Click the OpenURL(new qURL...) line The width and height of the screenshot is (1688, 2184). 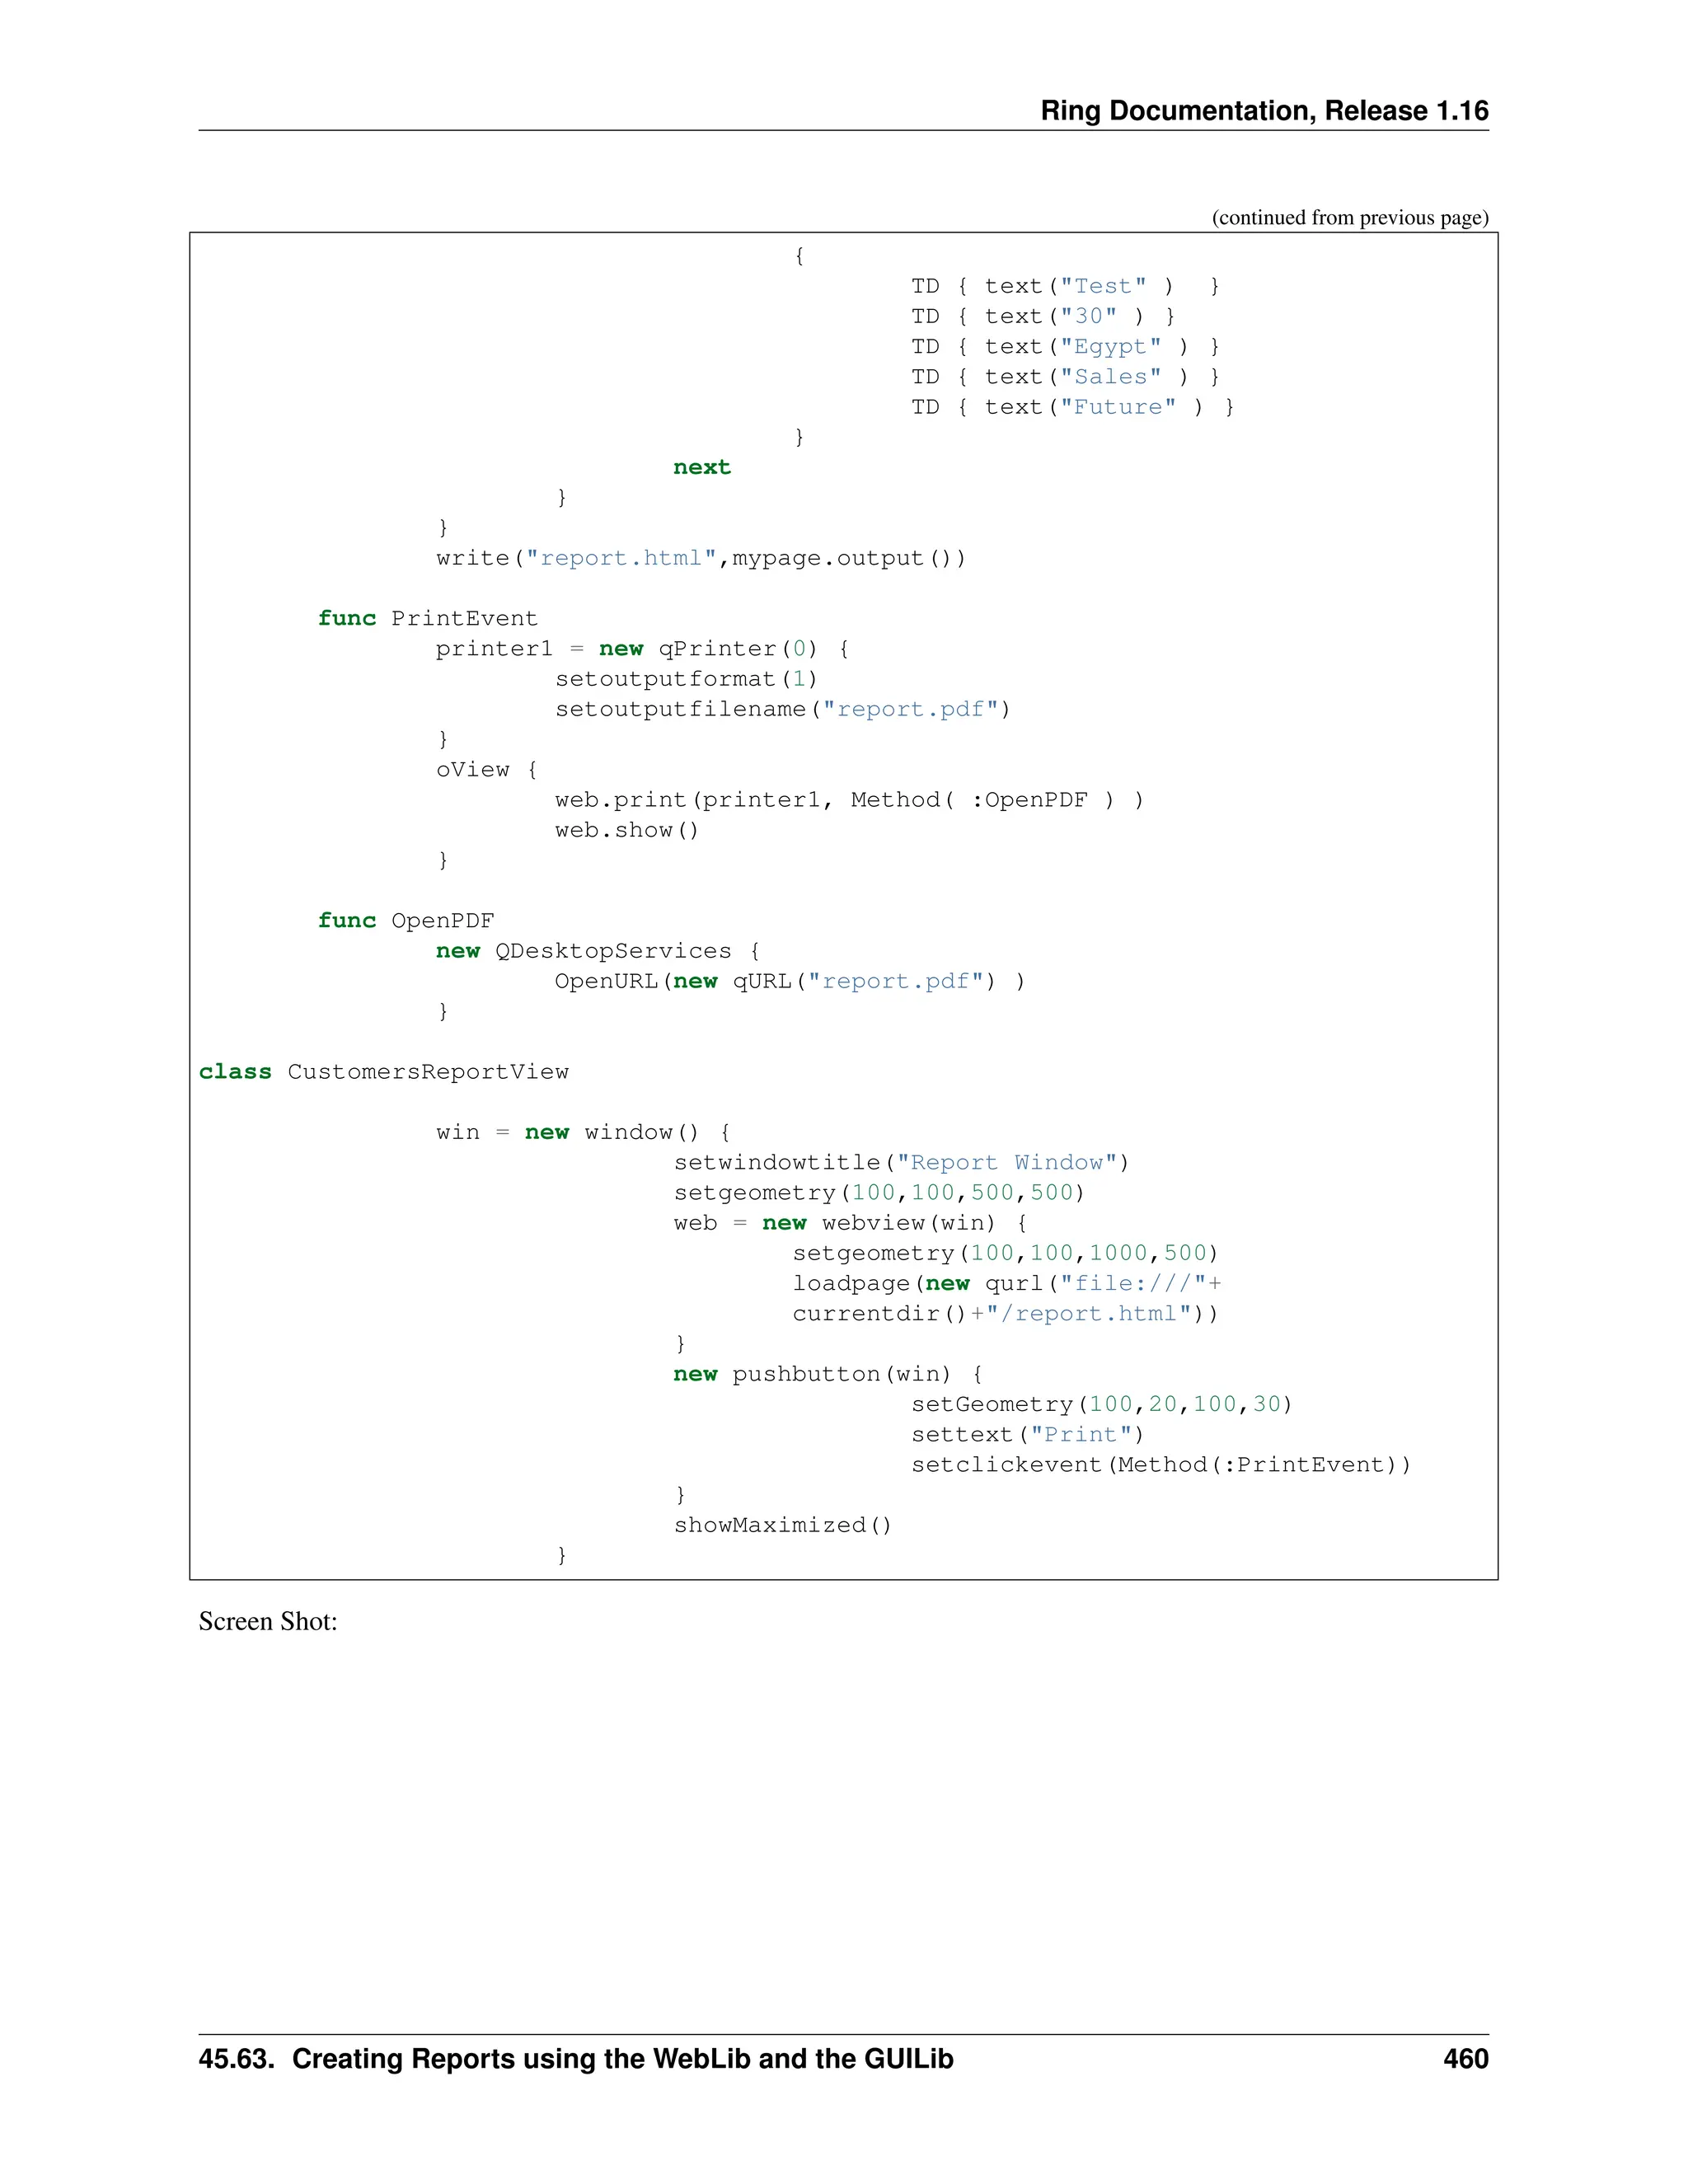point(789,981)
